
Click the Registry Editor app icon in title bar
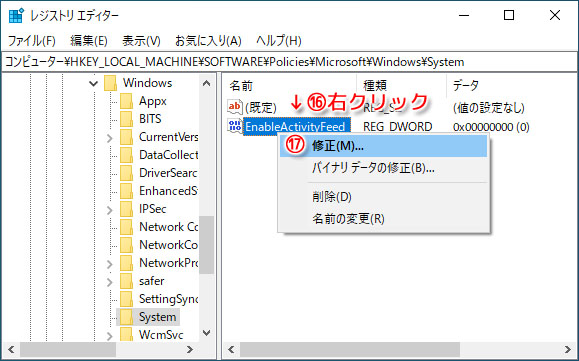tap(16, 16)
